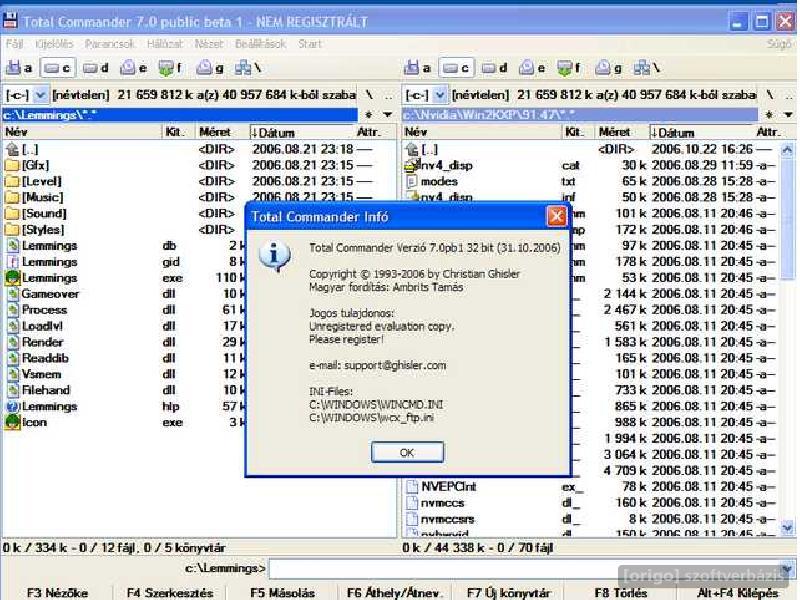Sort left panel by Név column

[82, 132]
